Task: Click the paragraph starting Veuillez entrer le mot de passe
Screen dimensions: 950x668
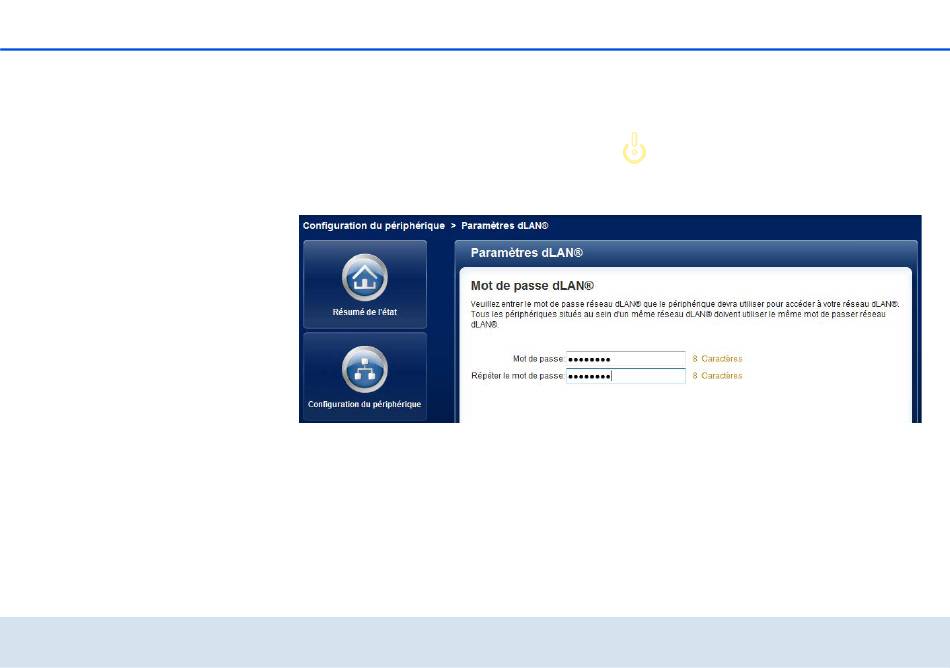Action: (x=685, y=314)
